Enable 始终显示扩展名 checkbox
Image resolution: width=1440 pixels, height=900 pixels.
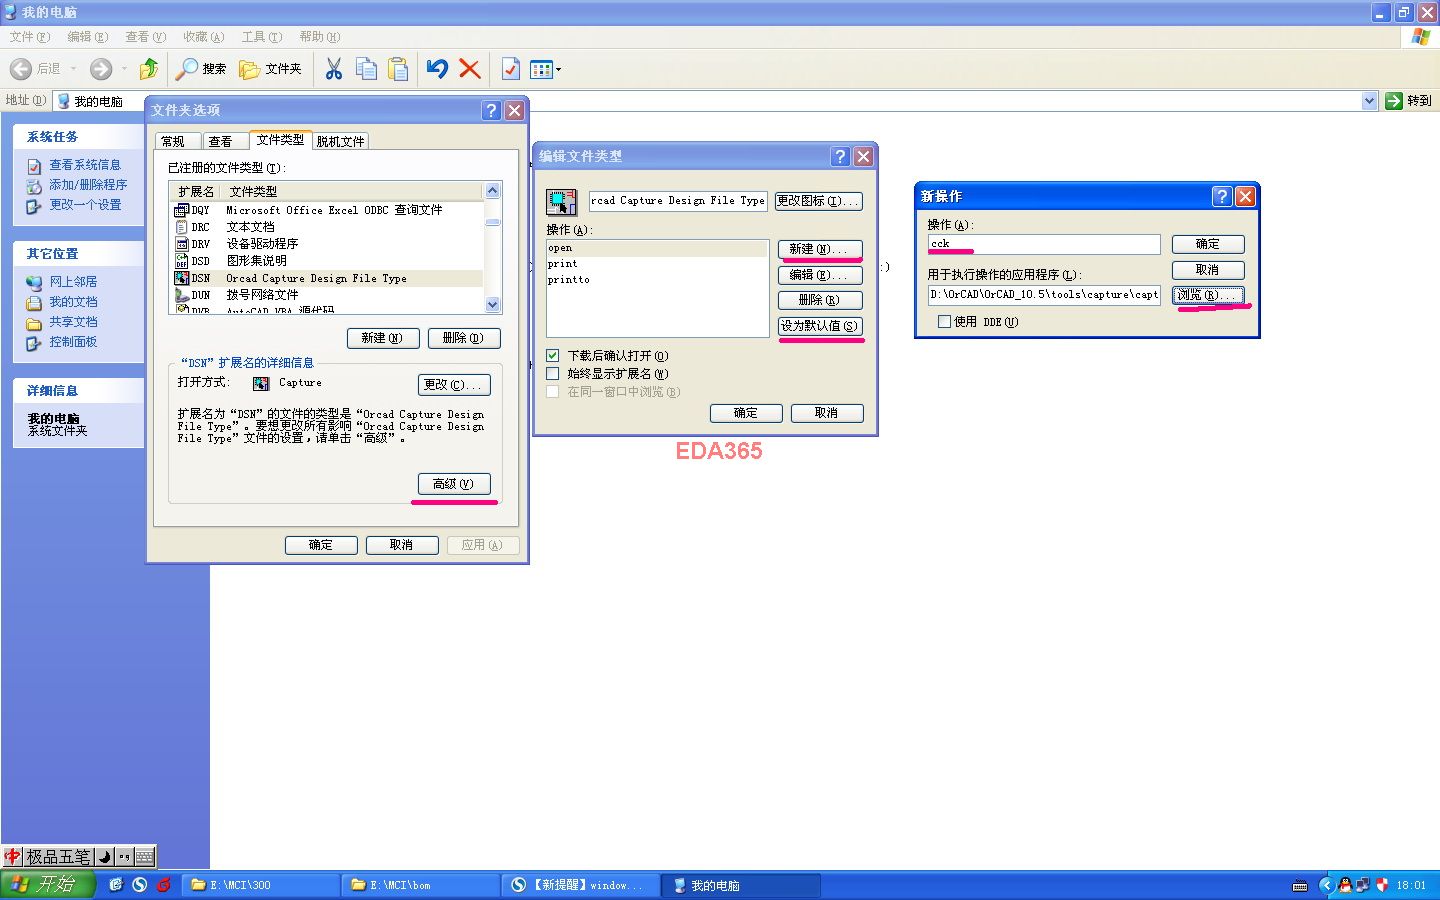coord(553,374)
